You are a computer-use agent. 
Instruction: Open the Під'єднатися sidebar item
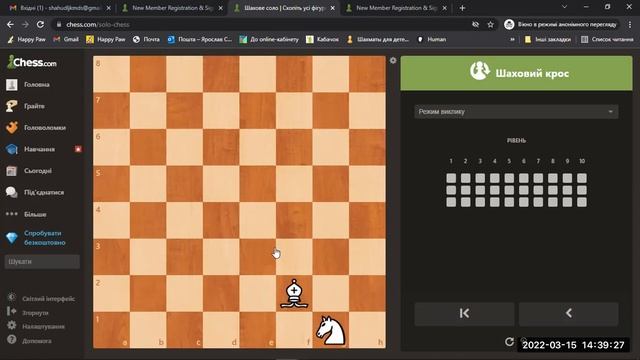35,192
